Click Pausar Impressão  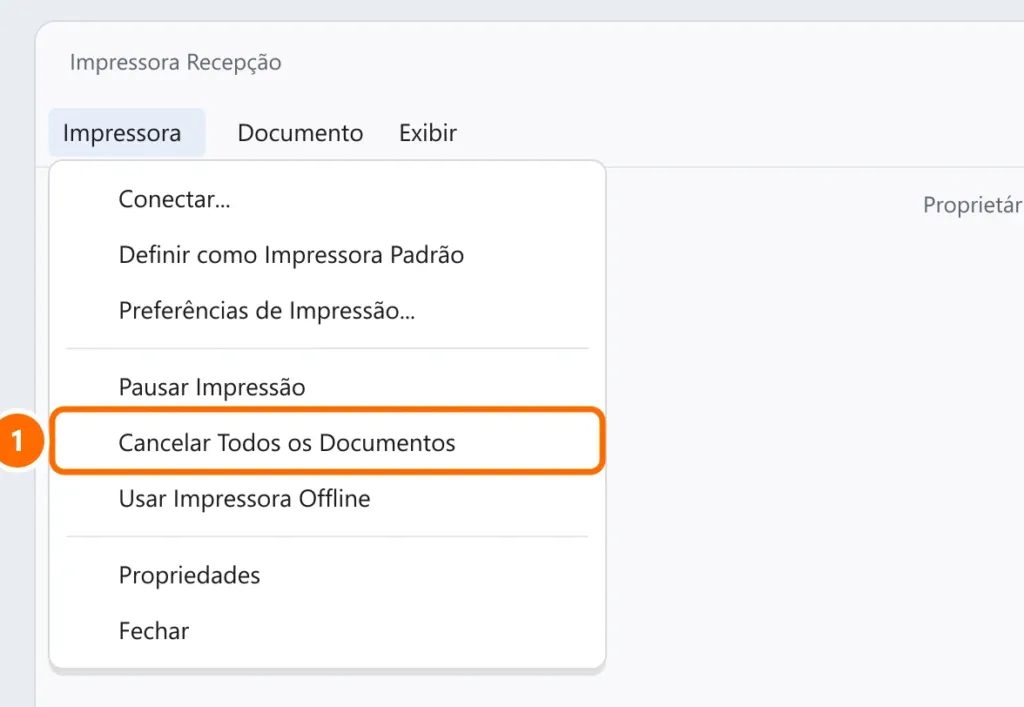(327, 387)
